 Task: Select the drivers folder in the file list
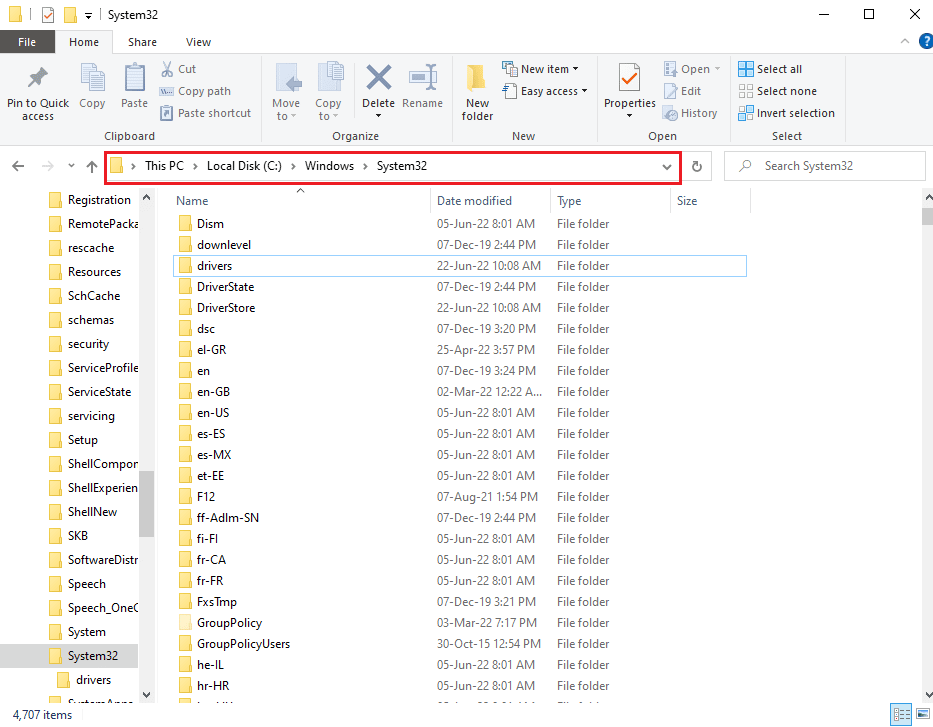pos(459,266)
